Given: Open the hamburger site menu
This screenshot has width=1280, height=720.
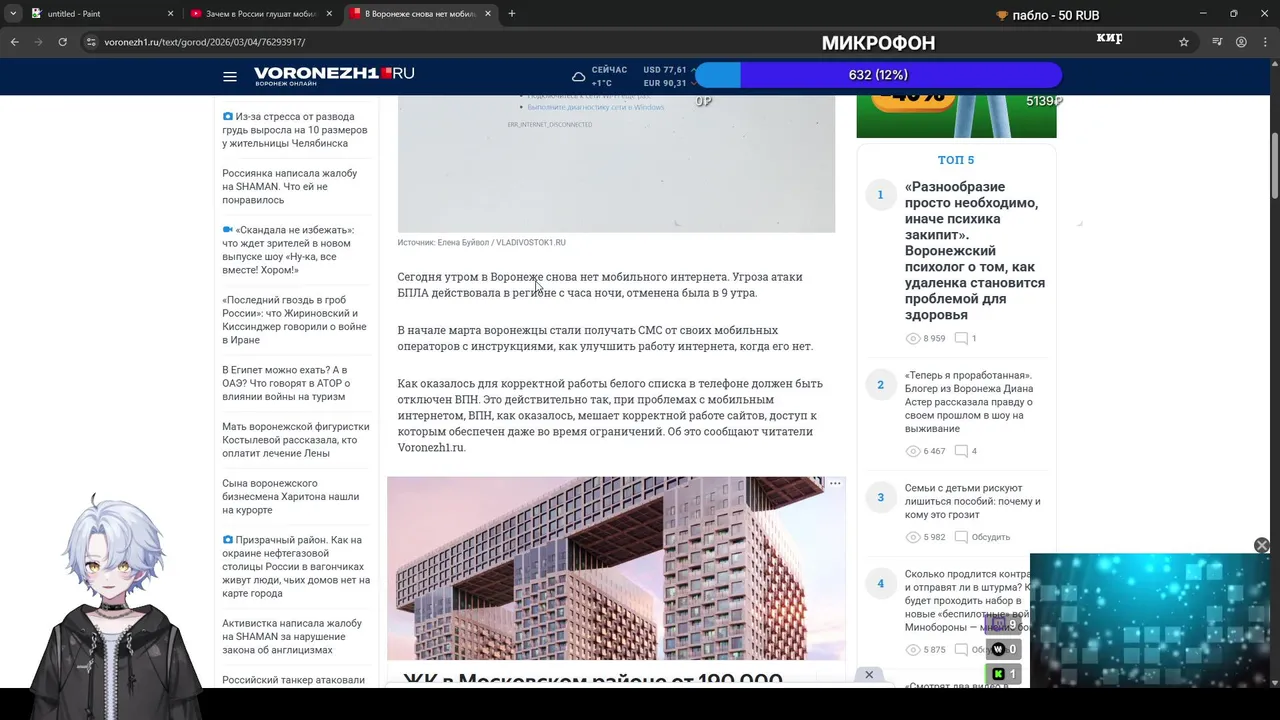Looking at the screenshot, I should coord(230,77).
